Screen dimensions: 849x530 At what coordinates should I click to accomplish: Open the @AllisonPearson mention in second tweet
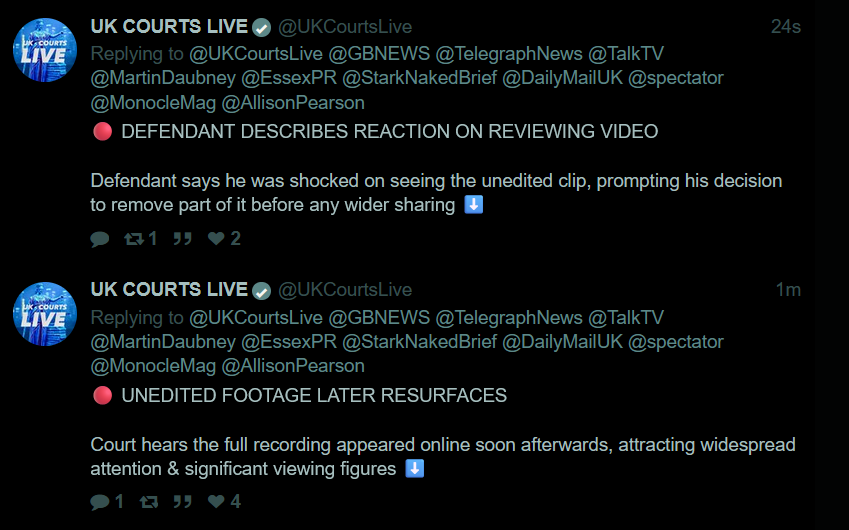tap(293, 367)
